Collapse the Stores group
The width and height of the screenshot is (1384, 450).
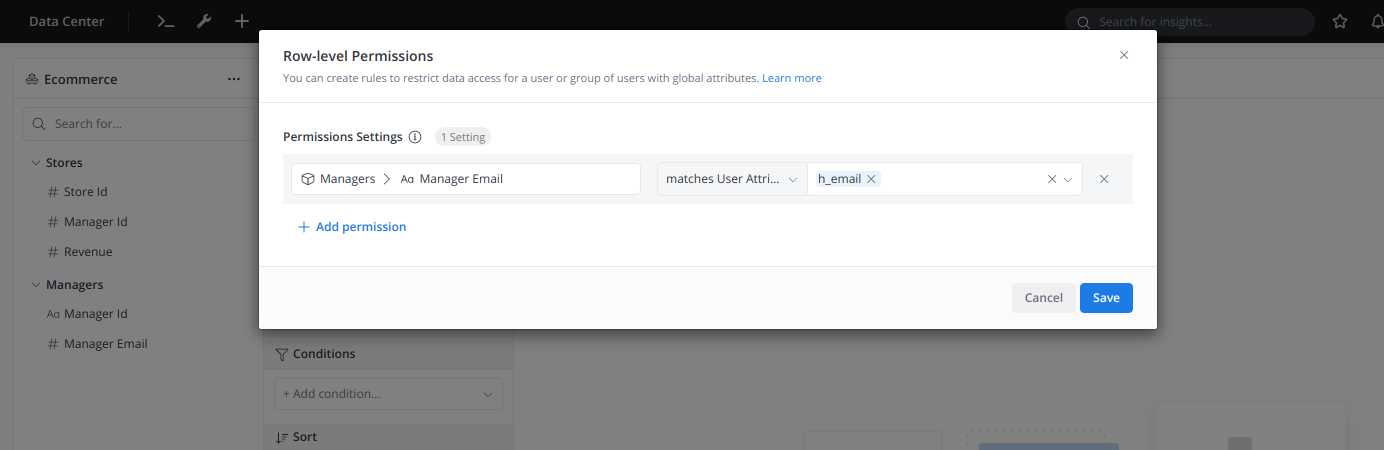coord(36,163)
